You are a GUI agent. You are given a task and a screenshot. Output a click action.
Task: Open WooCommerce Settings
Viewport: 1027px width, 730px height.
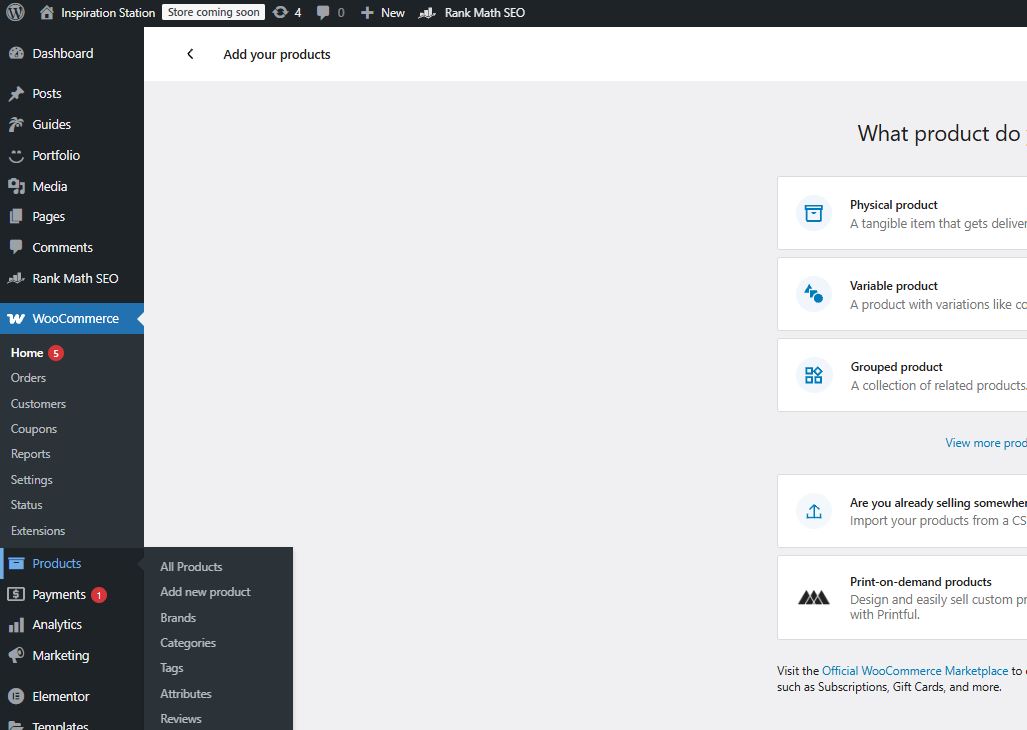(31, 480)
